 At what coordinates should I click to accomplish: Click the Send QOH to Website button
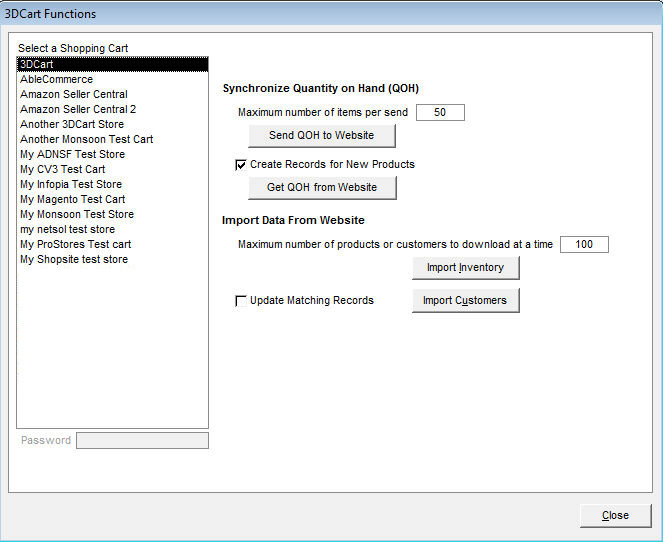pyautogui.click(x=322, y=136)
